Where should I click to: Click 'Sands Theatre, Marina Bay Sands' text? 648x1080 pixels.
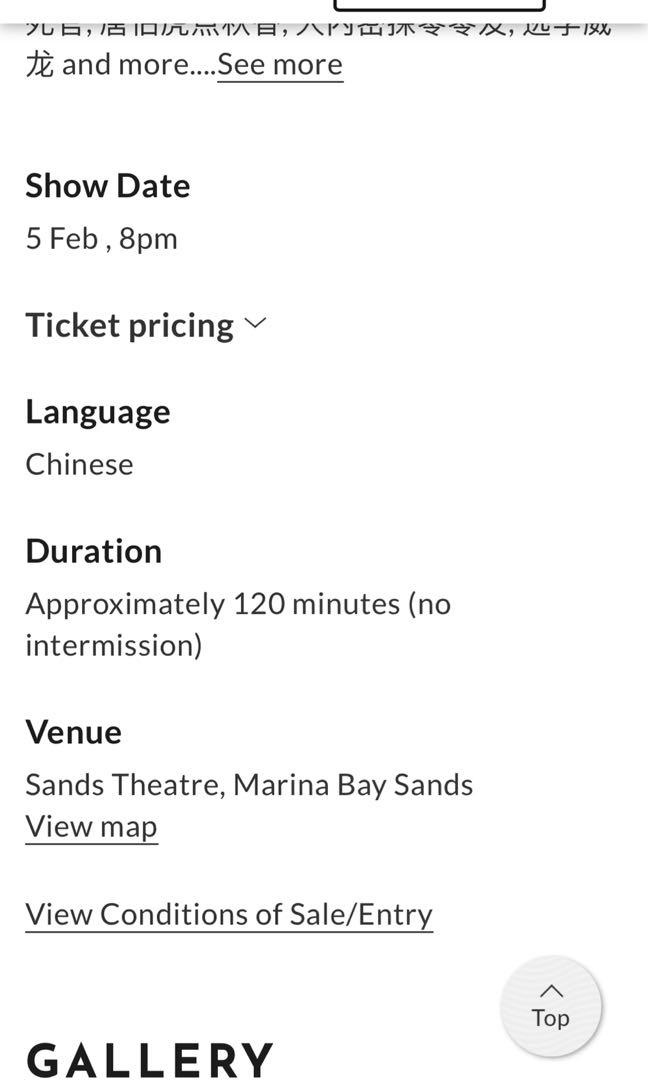(x=249, y=784)
